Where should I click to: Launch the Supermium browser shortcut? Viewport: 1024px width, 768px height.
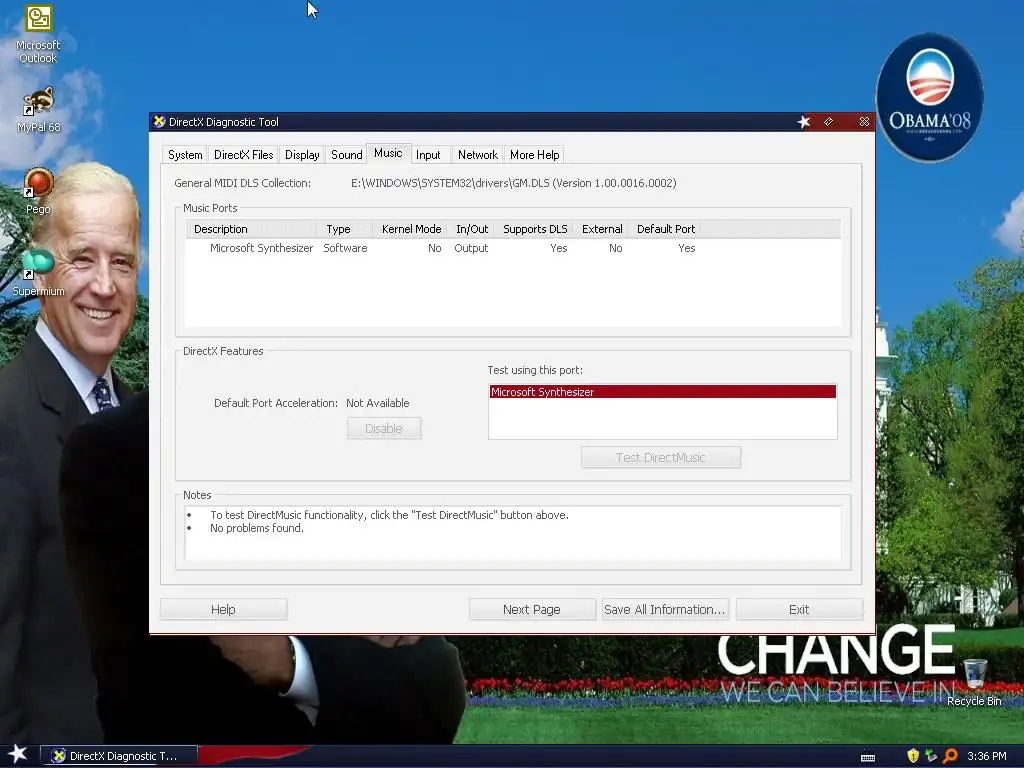[38, 273]
